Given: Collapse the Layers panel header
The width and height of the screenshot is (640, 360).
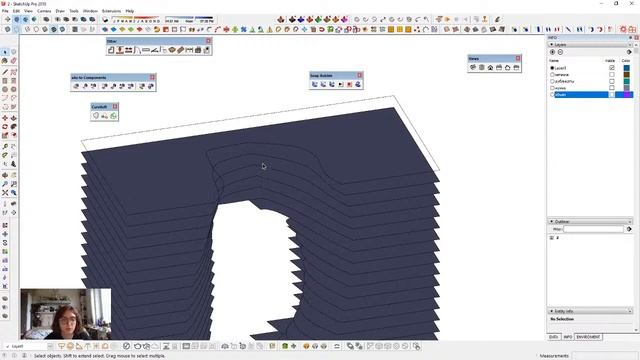Looking at the screenshot, I should 590,44.
